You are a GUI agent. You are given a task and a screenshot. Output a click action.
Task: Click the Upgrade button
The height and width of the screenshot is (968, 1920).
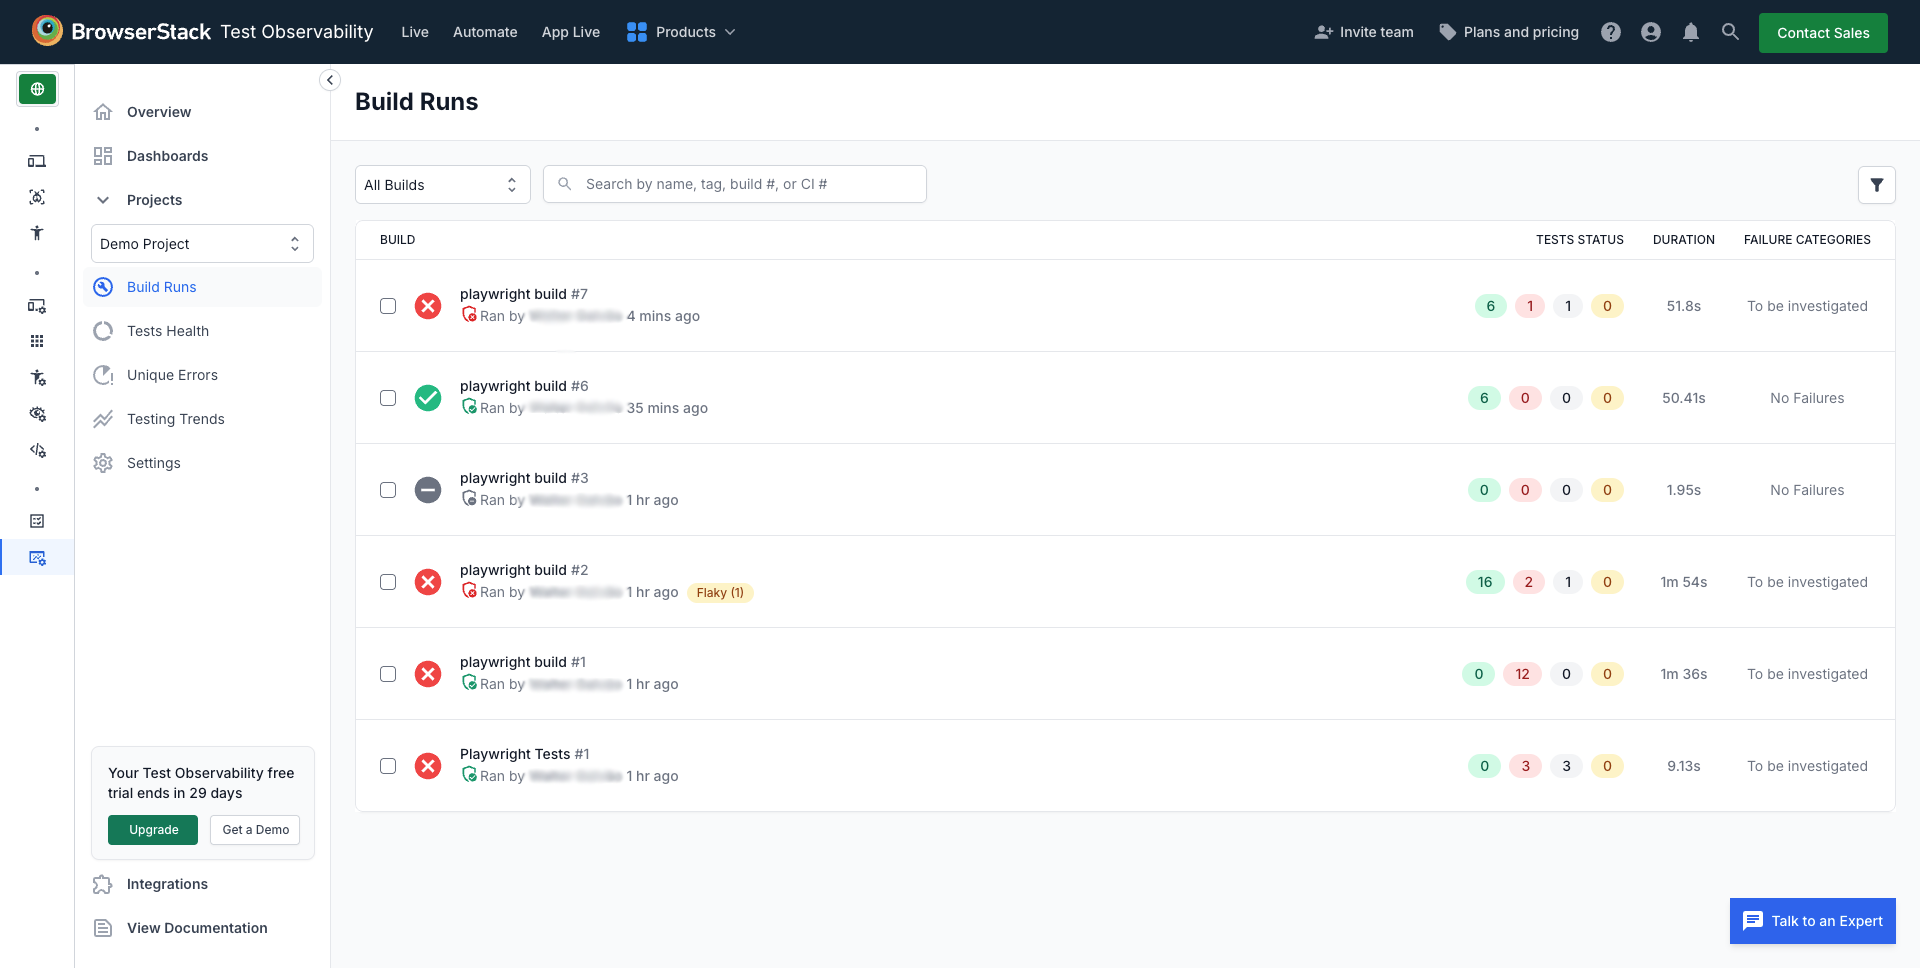153,830
